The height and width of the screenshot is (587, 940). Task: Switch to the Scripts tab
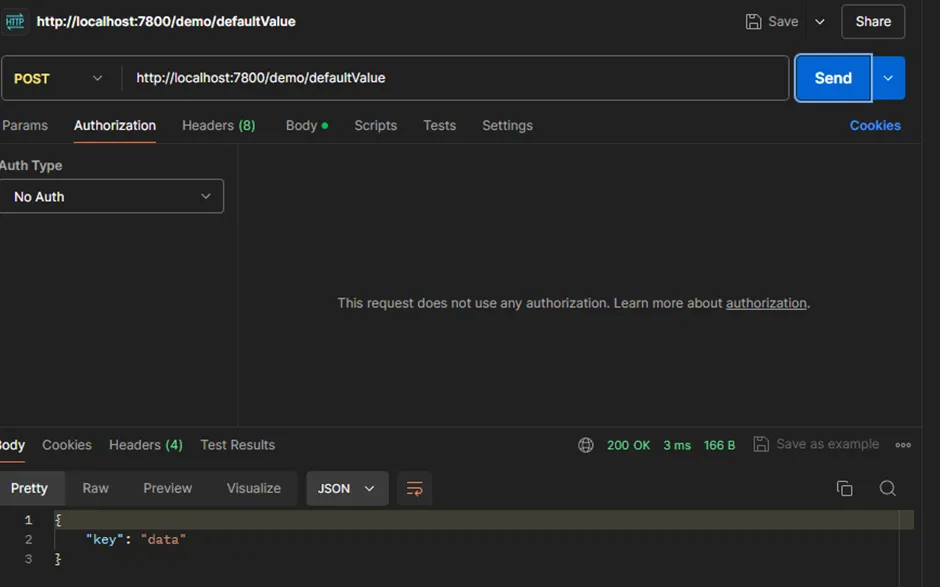click(375, 125)
